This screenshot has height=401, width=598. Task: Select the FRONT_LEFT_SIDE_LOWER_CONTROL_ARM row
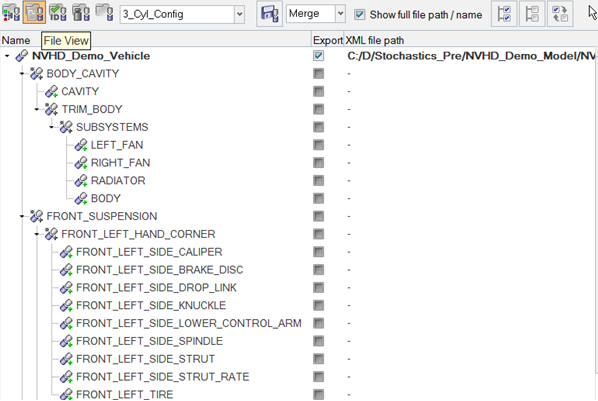pyautogui.click(x=189, y=323)
